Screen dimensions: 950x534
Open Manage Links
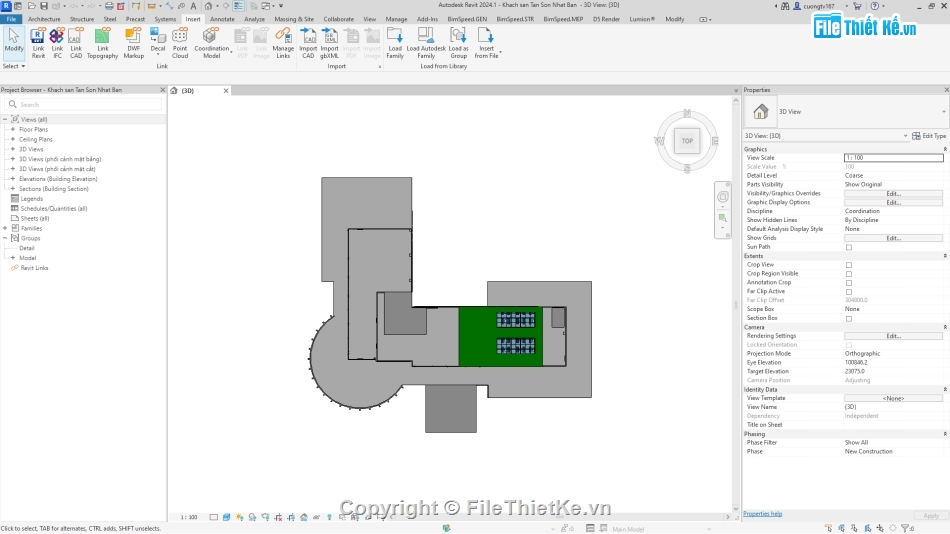coord(283,42)
